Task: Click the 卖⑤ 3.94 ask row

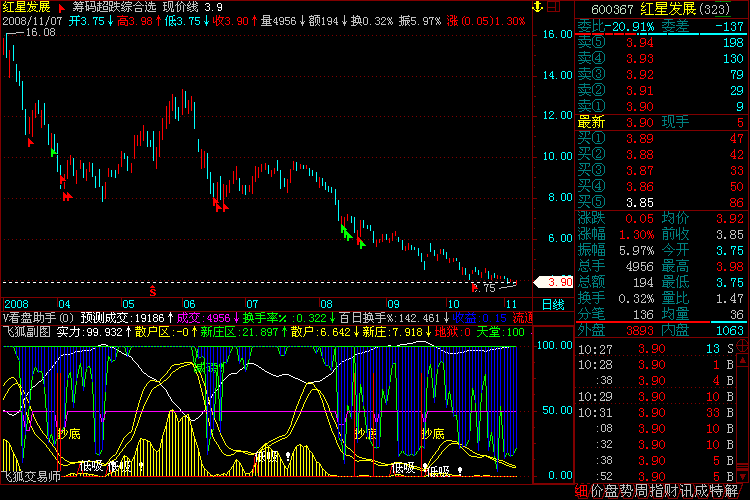Action: (x=661, y=43)
